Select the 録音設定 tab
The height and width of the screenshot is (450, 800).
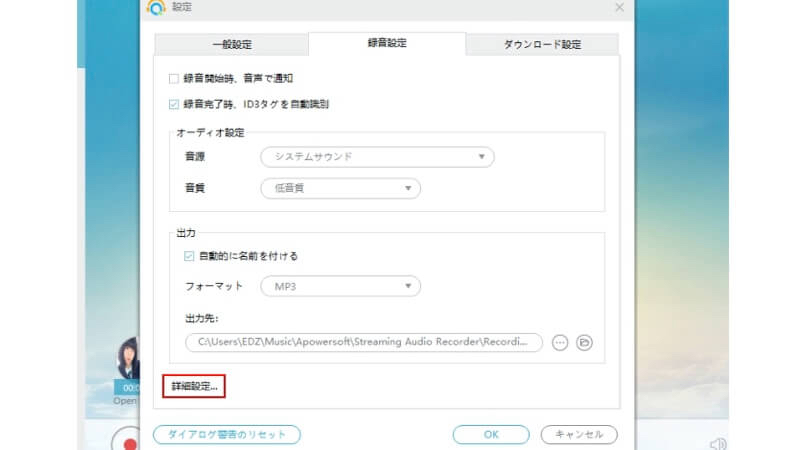[387, 43]
